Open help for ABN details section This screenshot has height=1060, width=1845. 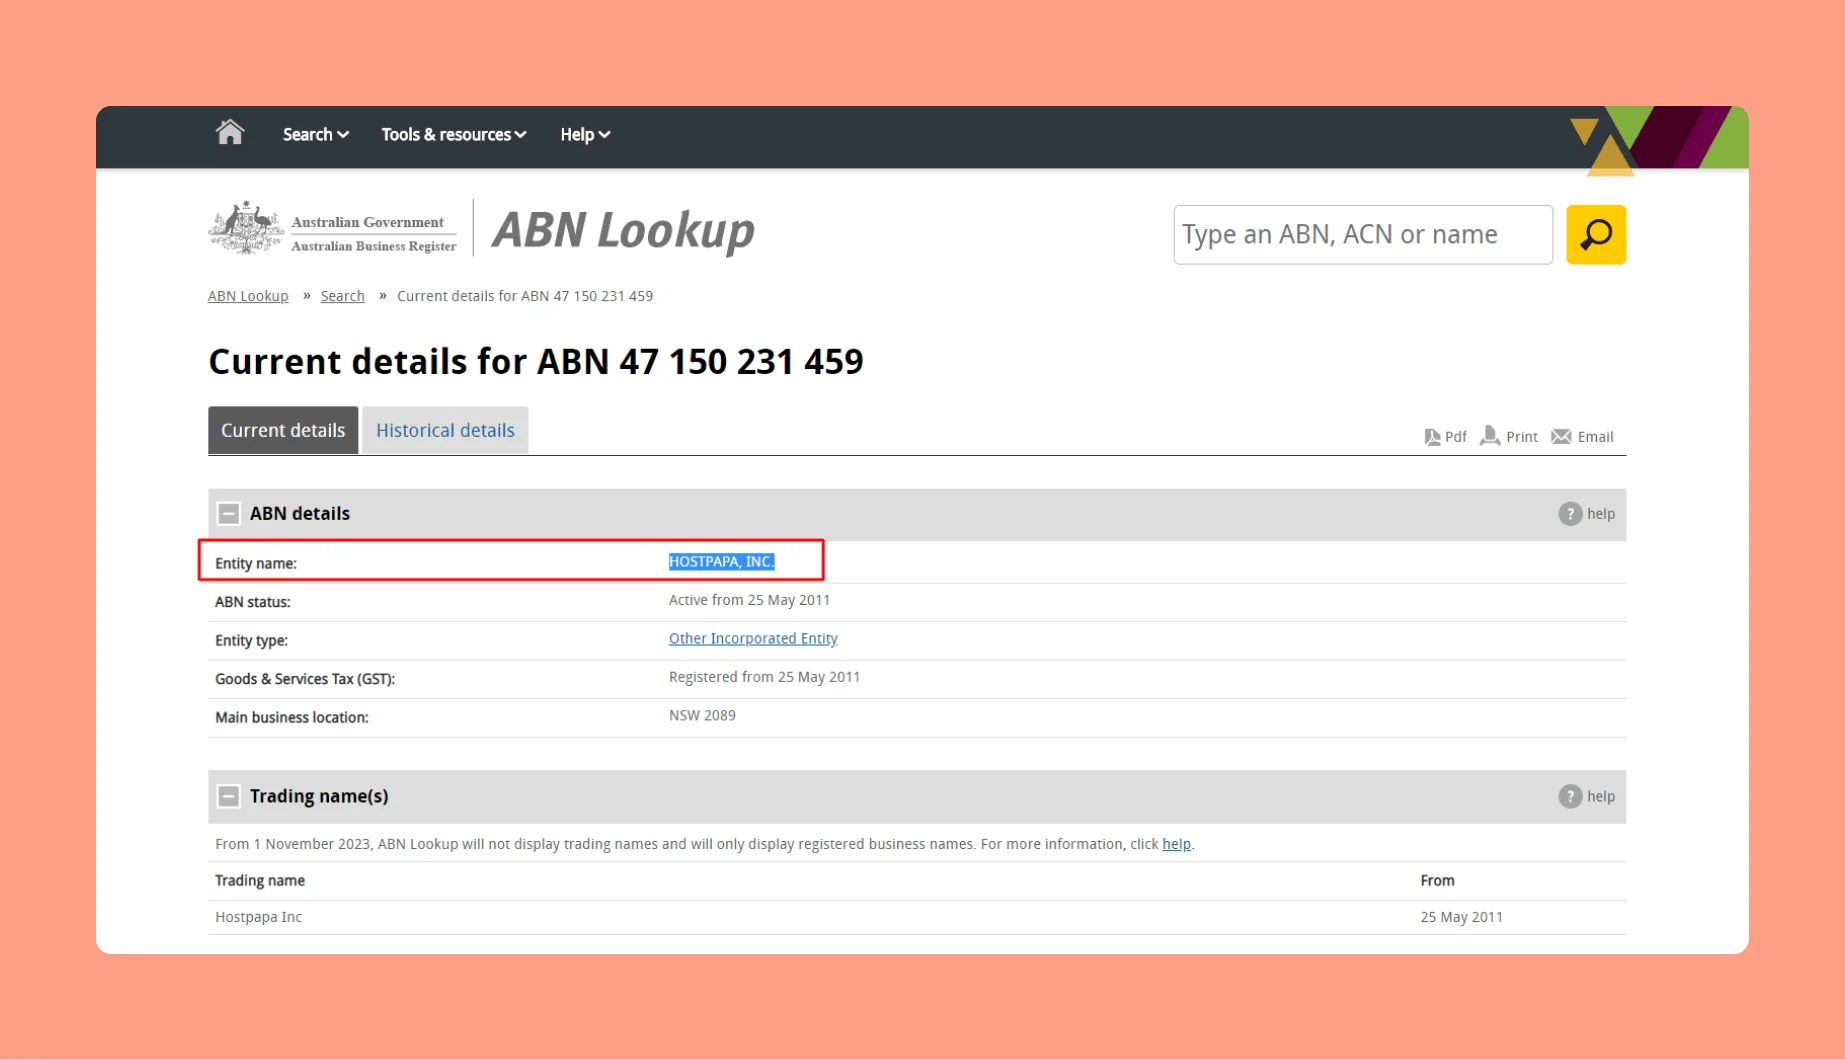(1587, 514)
